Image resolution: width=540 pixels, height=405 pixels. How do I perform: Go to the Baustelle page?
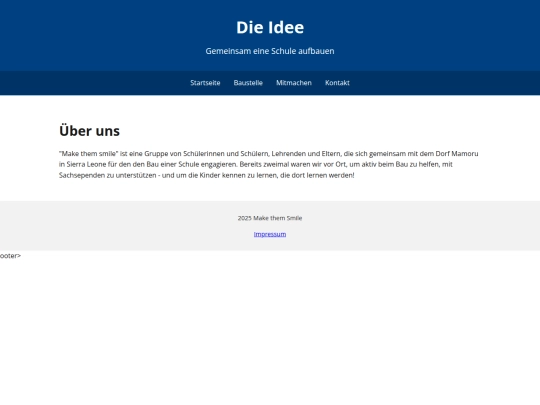click(248, 83)
